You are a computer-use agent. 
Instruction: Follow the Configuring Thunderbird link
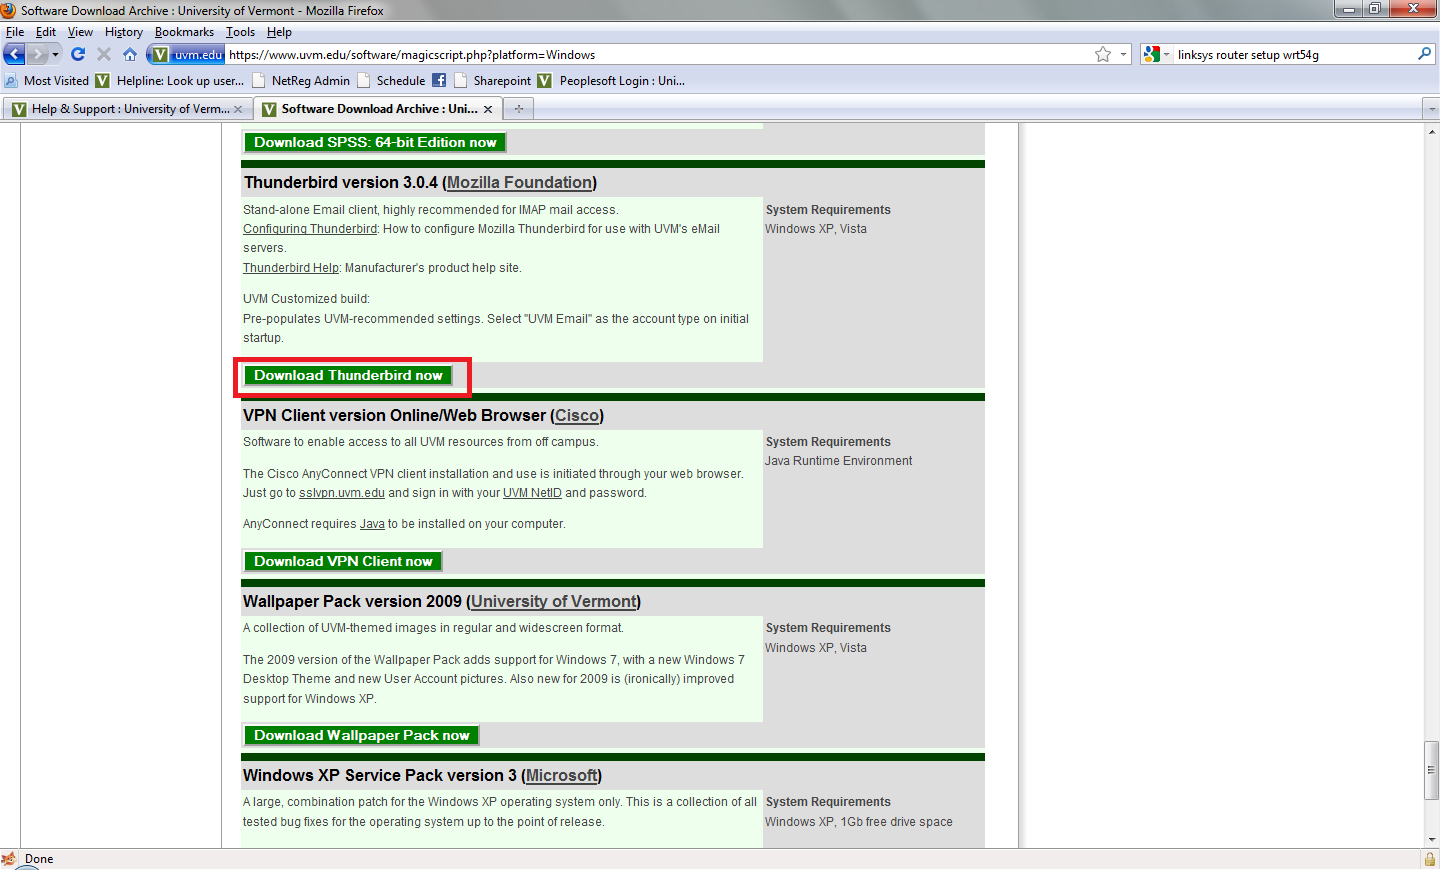[310, 229]
